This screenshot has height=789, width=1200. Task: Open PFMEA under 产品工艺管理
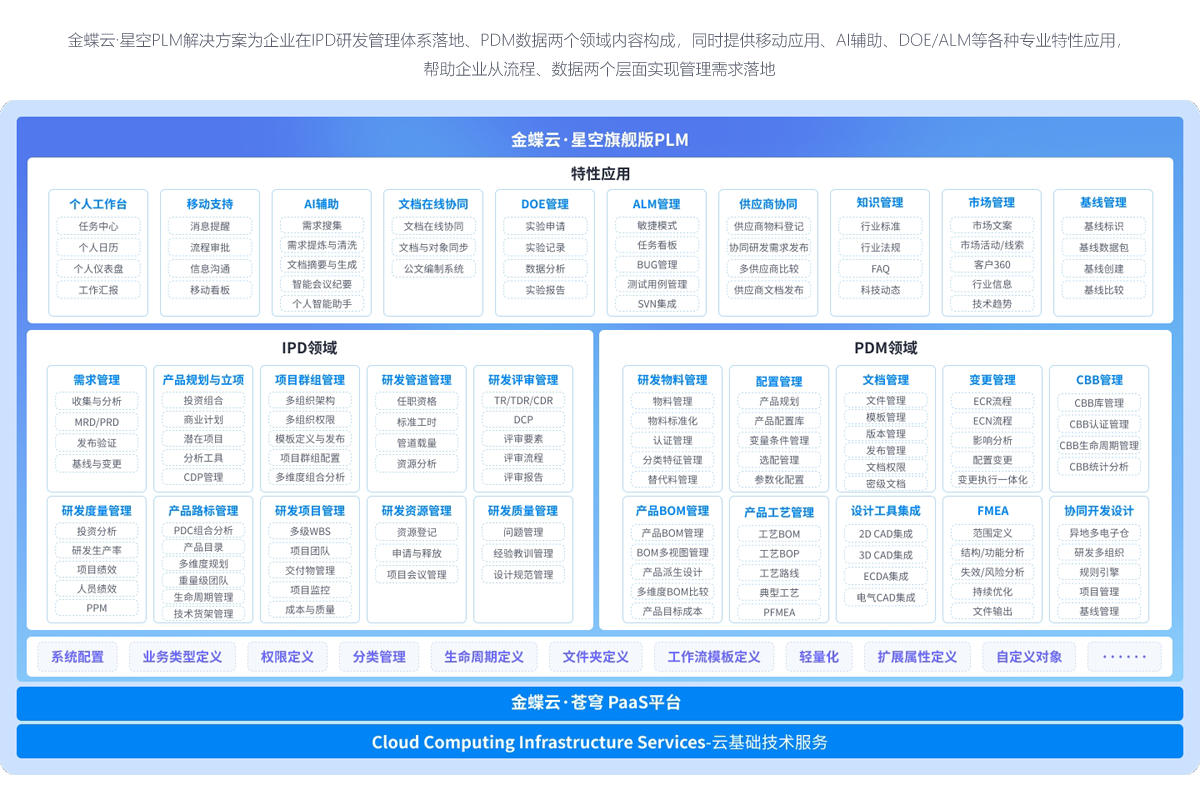(778, 612)
